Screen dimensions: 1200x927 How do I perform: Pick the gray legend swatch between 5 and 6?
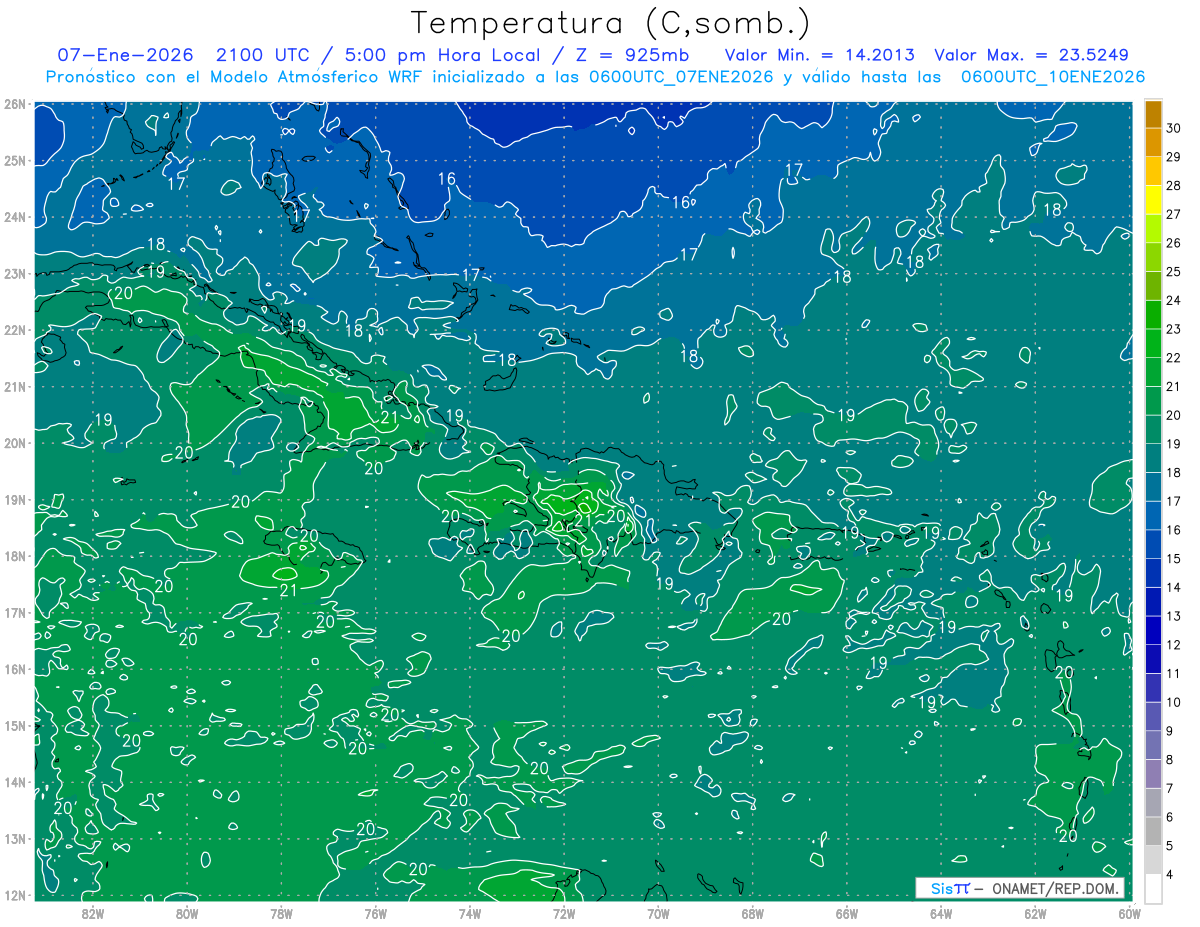coord(1154,831)
